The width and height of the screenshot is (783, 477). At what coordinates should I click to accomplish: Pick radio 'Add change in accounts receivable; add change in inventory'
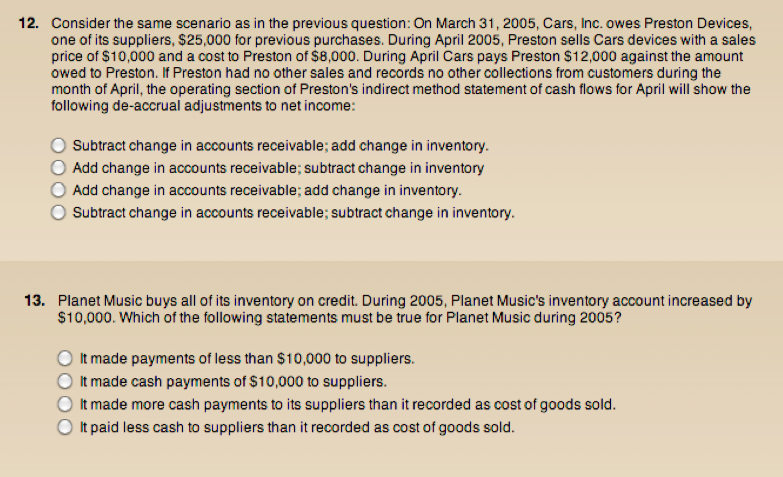(58, 190)
